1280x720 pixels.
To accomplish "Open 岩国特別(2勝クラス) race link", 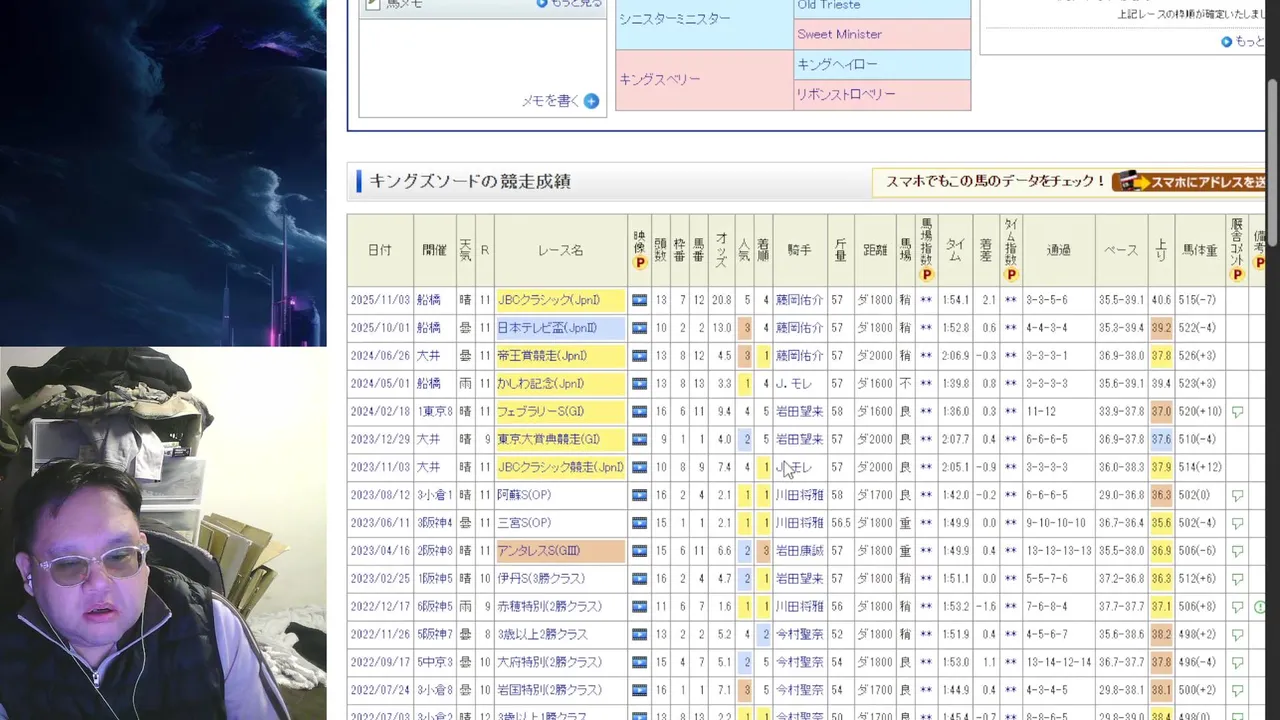I will 550,690.
